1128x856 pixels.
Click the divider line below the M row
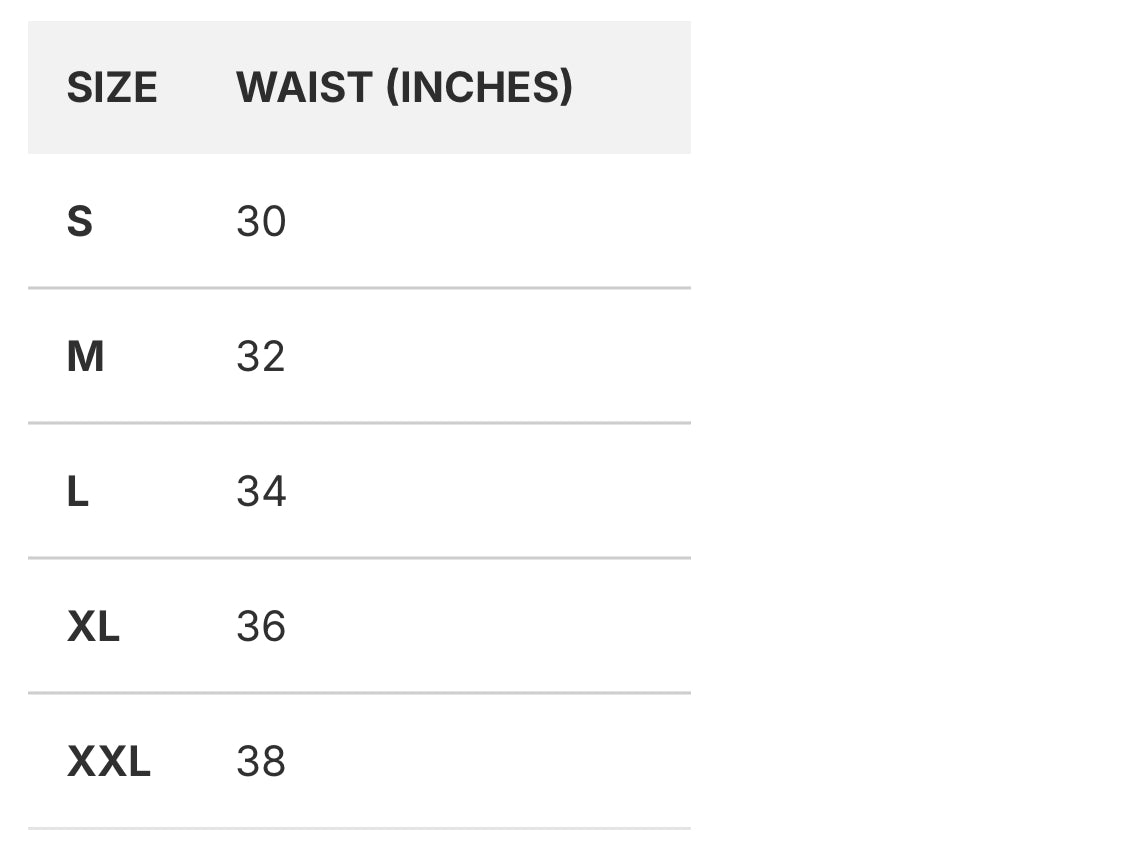pyautogui.click(x=359, y=423)
